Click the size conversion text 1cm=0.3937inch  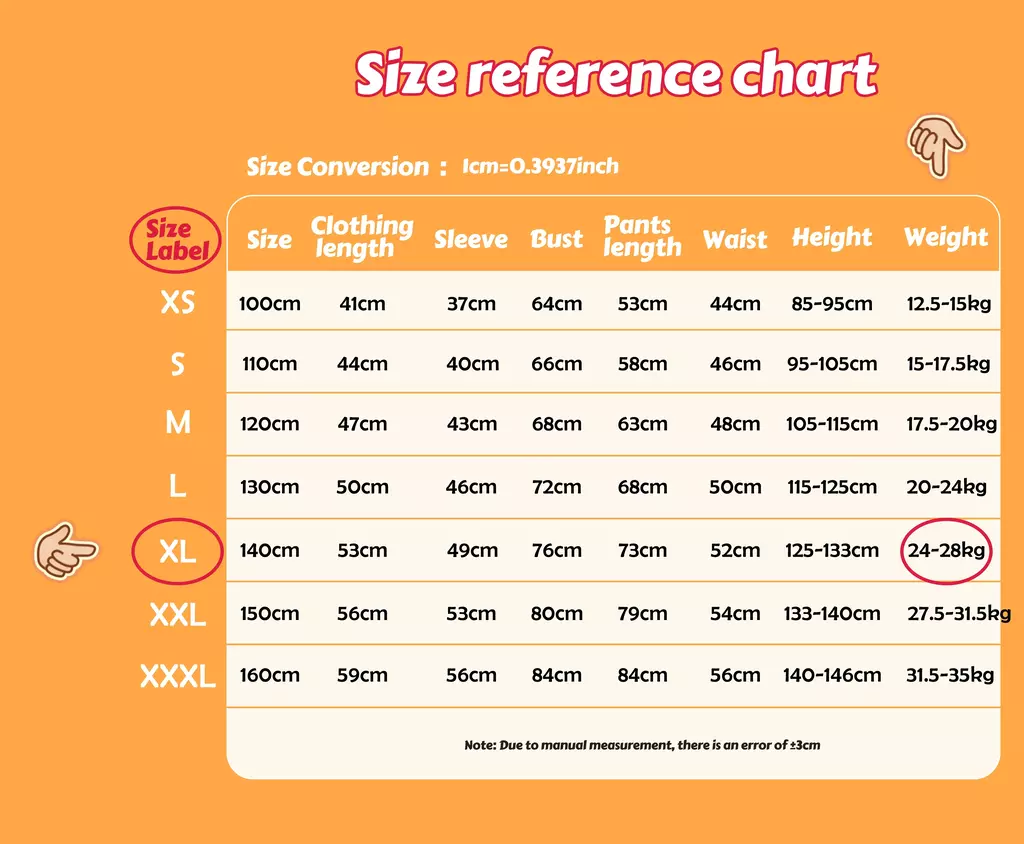[540, 166]
